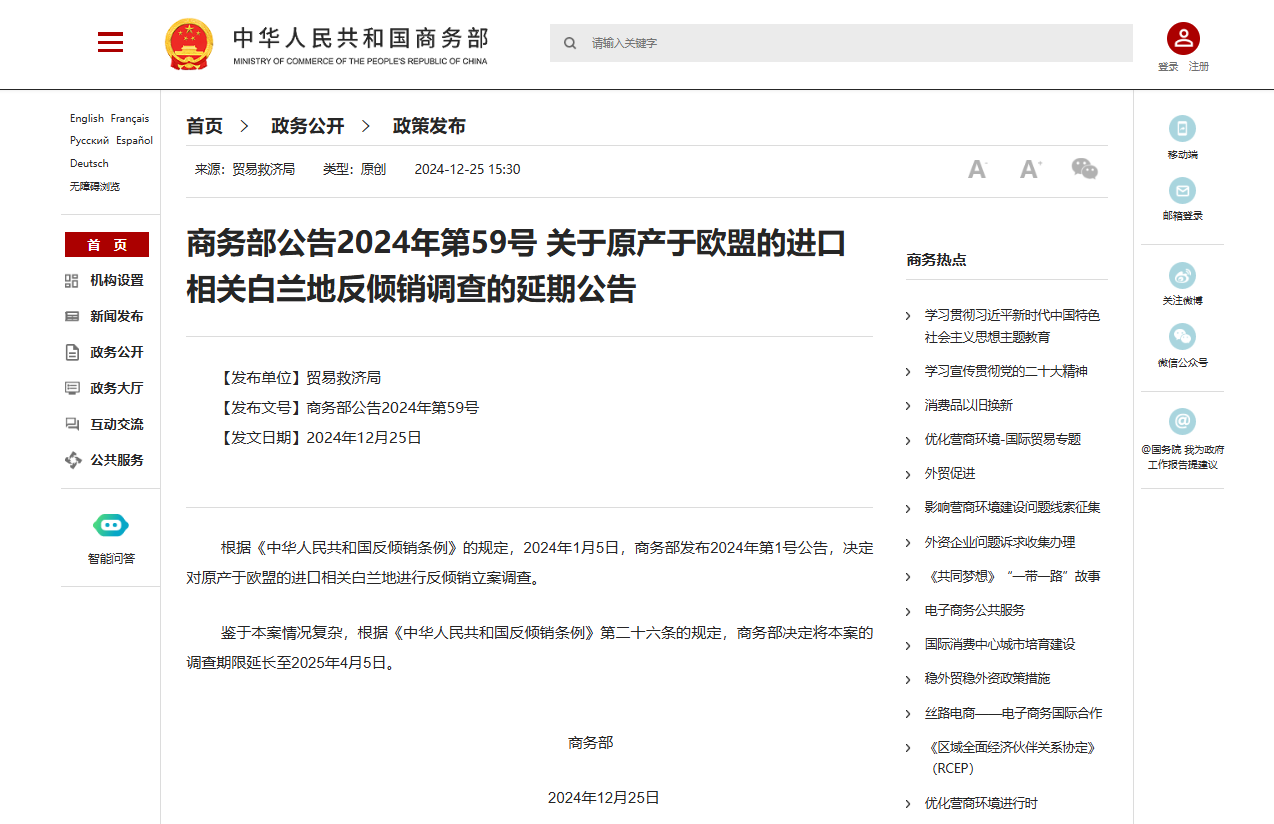Click the 来源：贸易救济局 text

245,169
